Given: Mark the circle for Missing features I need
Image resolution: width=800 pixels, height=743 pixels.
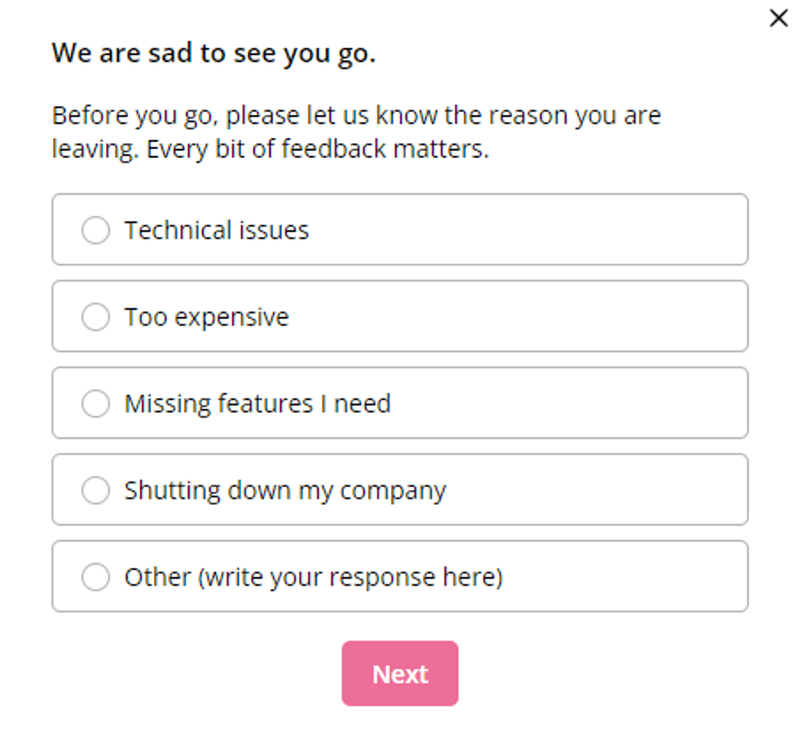Looking at the screenshot, I should 96,403.
